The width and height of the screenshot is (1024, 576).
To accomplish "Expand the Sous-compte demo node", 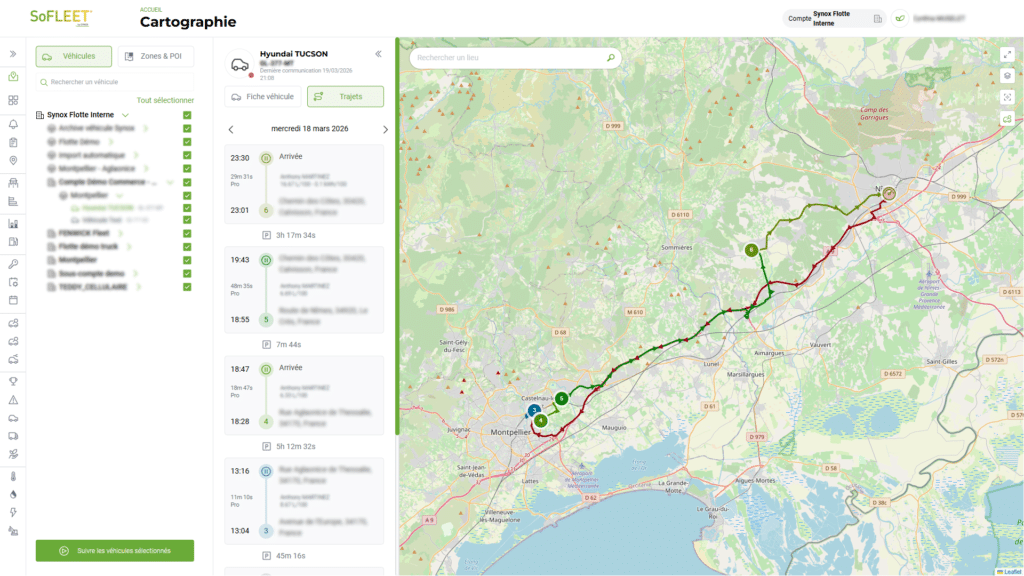I will (x=135, y=274).
